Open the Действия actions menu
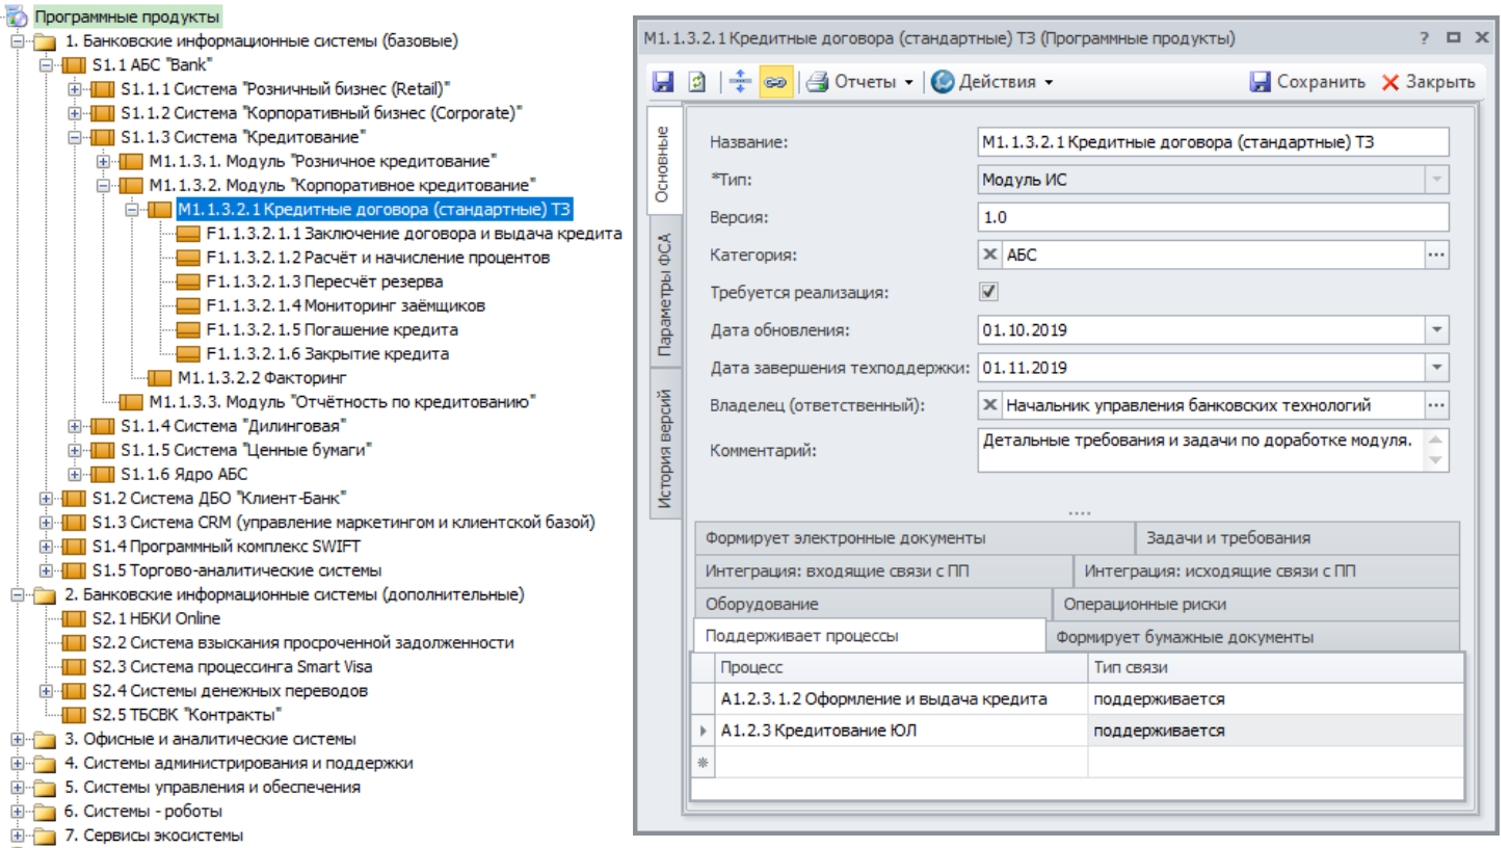The height and width of the screenshot is (848, 1501). (993, 82)
